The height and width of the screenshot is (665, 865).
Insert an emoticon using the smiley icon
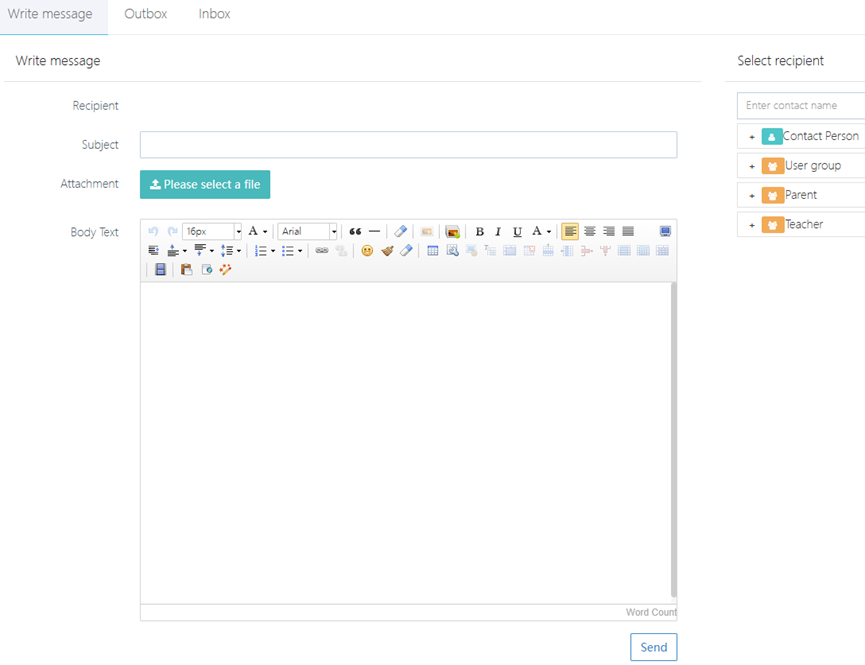tap(367, 251)
